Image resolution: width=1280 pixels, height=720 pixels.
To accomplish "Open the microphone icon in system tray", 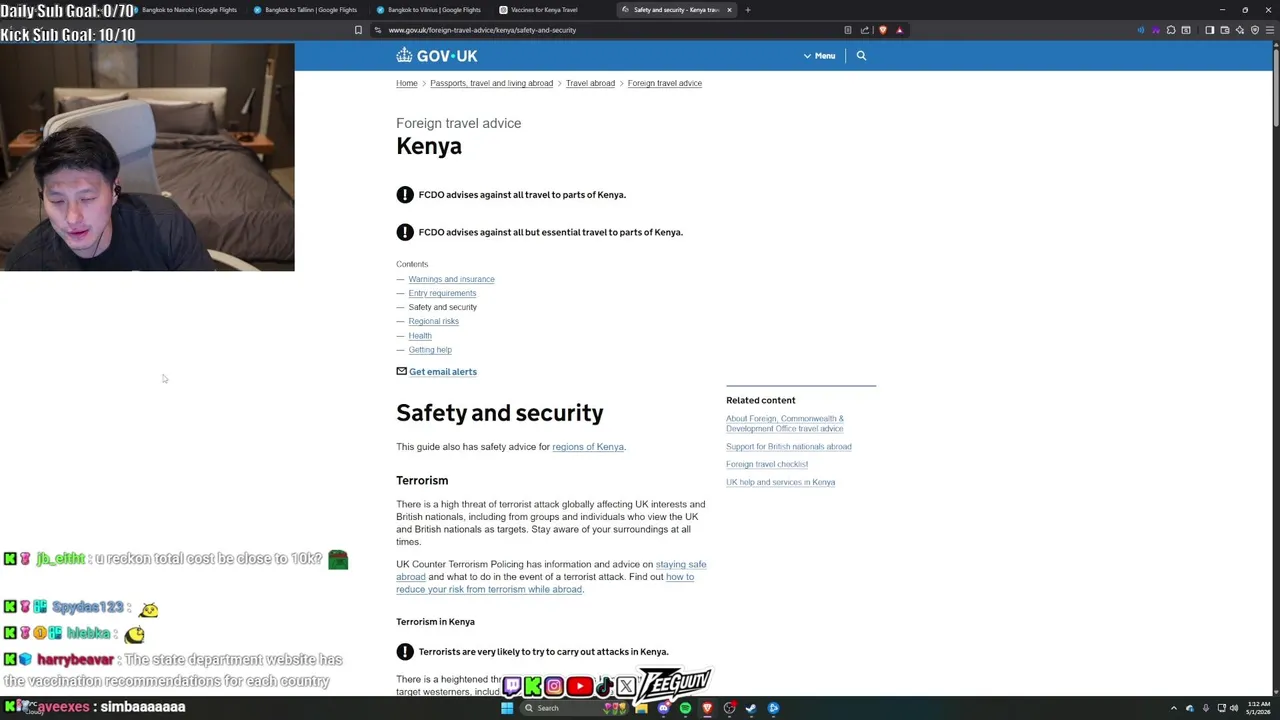I will 1206,708.
